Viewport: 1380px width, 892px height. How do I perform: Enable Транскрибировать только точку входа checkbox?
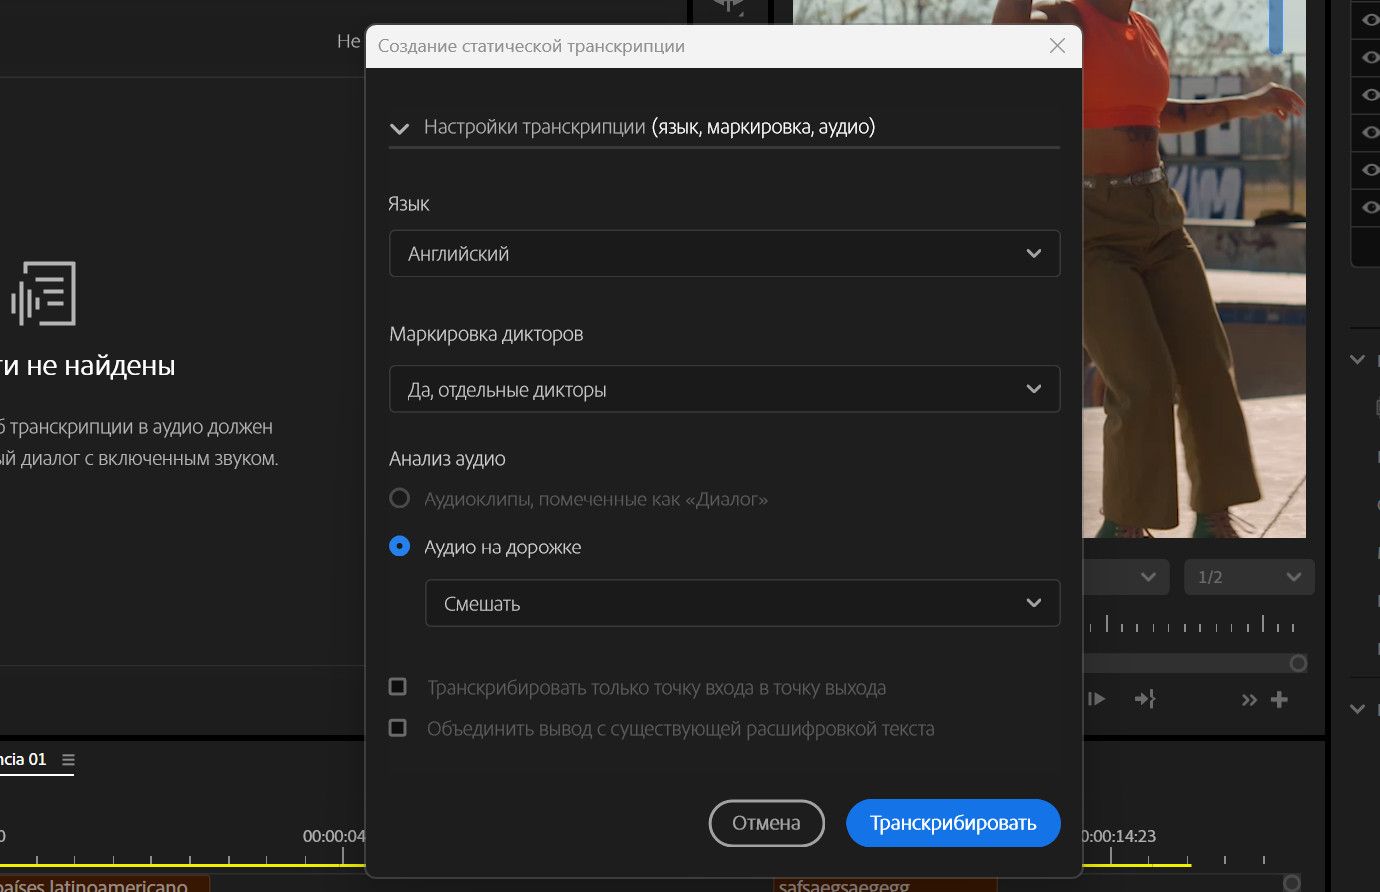click(398, 687)
